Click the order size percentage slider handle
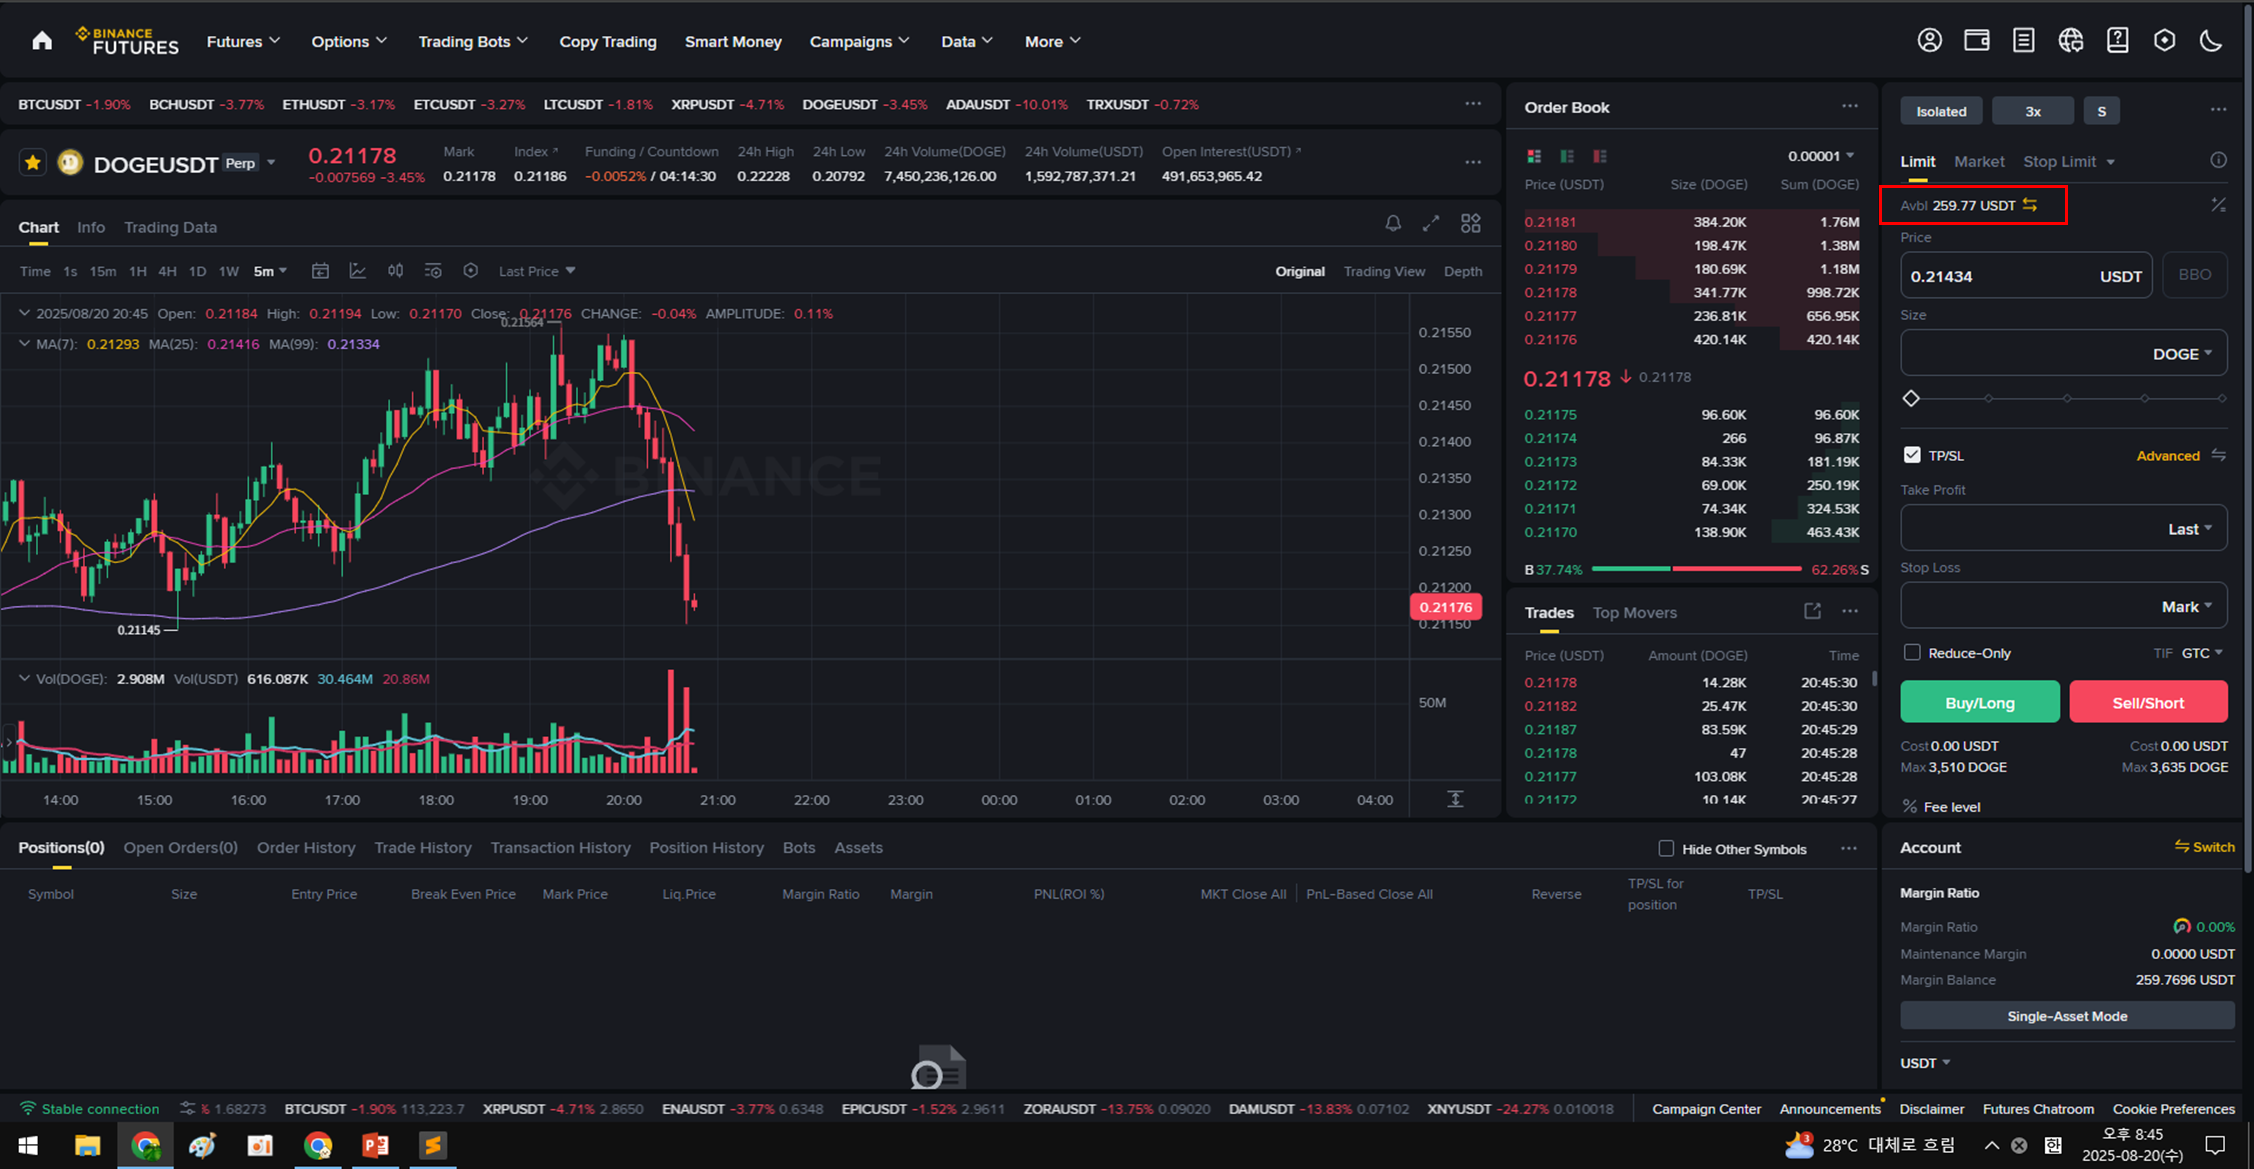2254x1169 pixels. 1911,398
